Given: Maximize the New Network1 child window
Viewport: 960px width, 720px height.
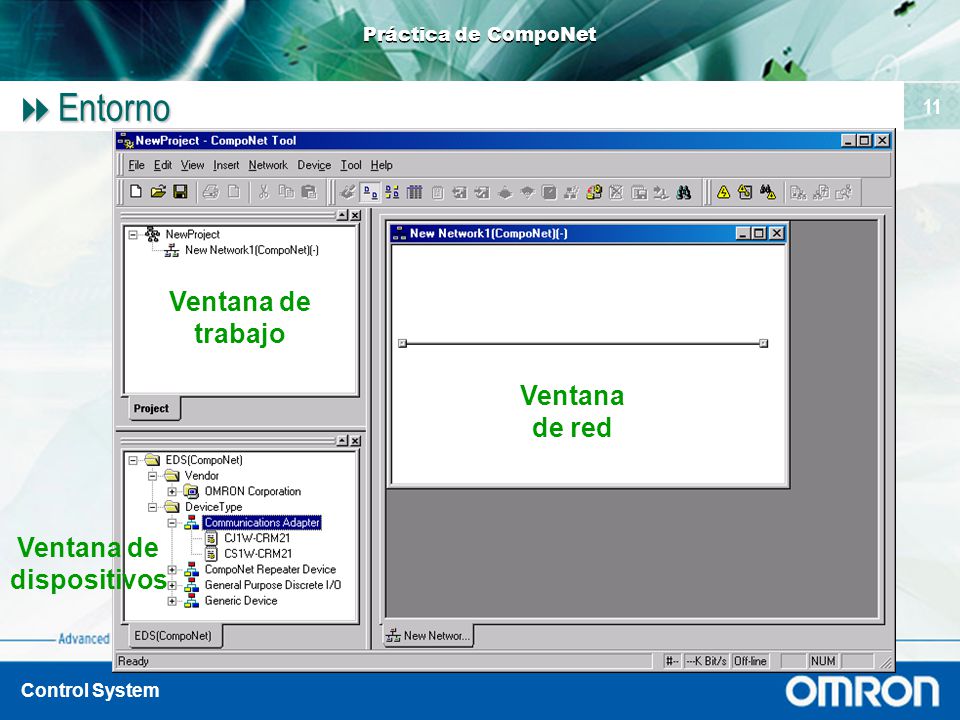Looking at the screenshot, I should (x=759, y=233).
